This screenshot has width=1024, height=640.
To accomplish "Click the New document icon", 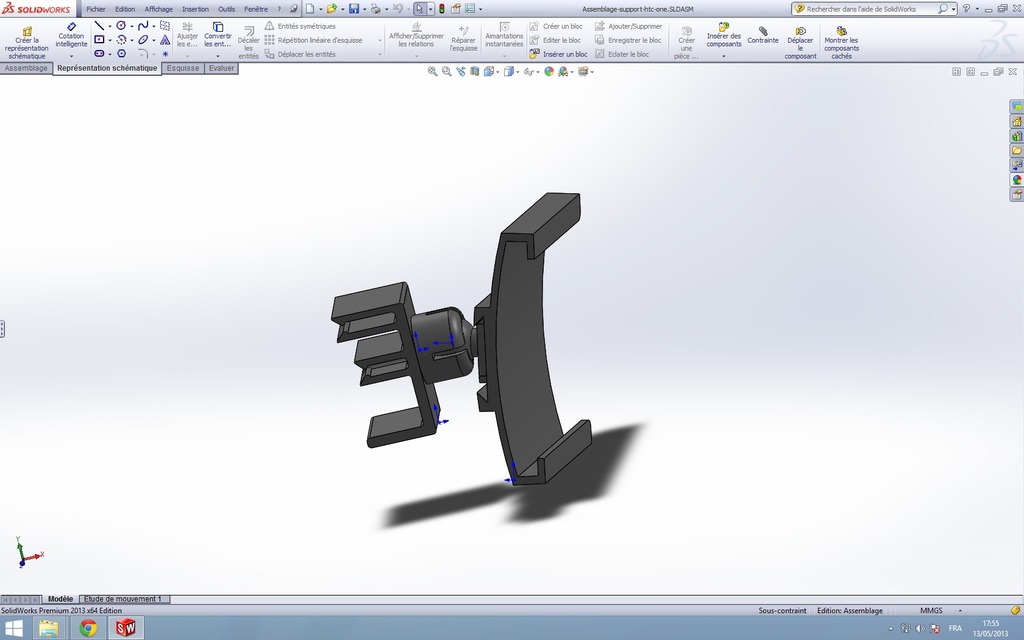I will click(x=310, y=9).
